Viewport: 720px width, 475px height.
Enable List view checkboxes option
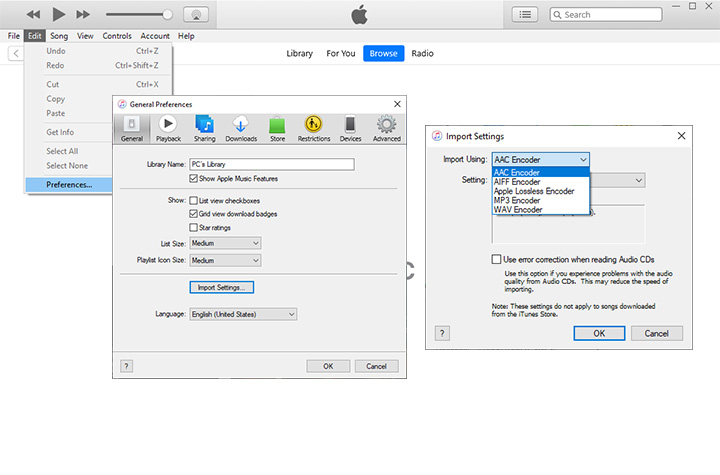coord(193,201)
